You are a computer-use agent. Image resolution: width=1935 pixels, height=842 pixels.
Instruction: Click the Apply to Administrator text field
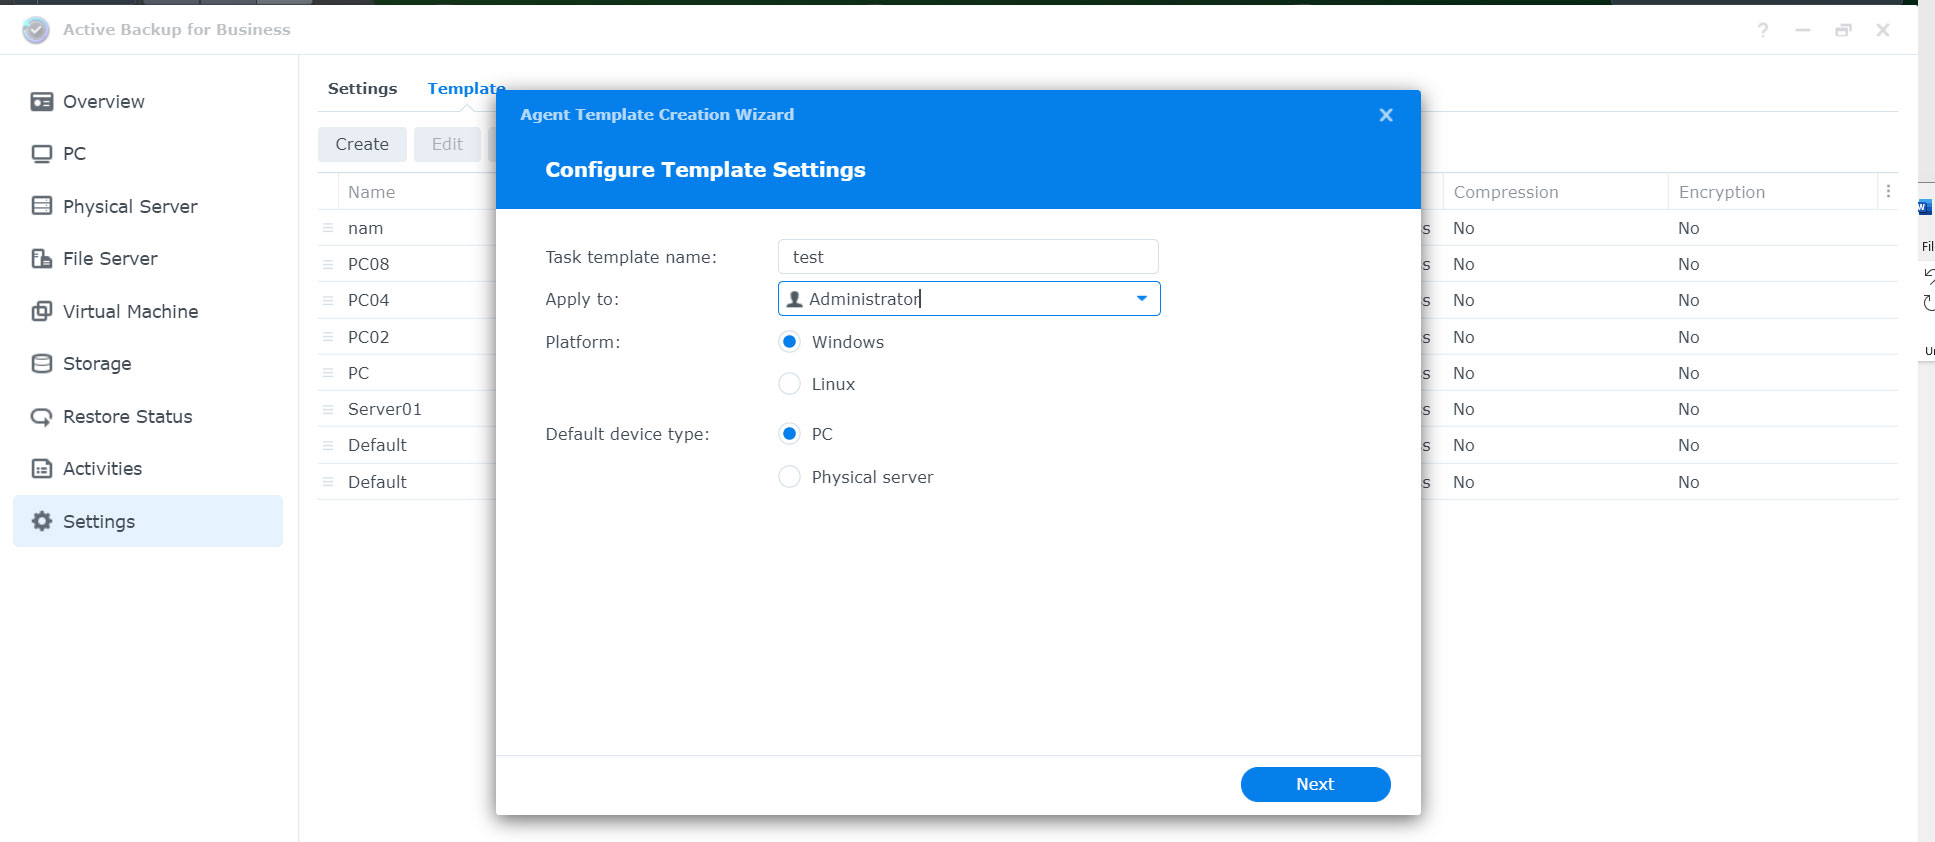(x=969, y=299)
